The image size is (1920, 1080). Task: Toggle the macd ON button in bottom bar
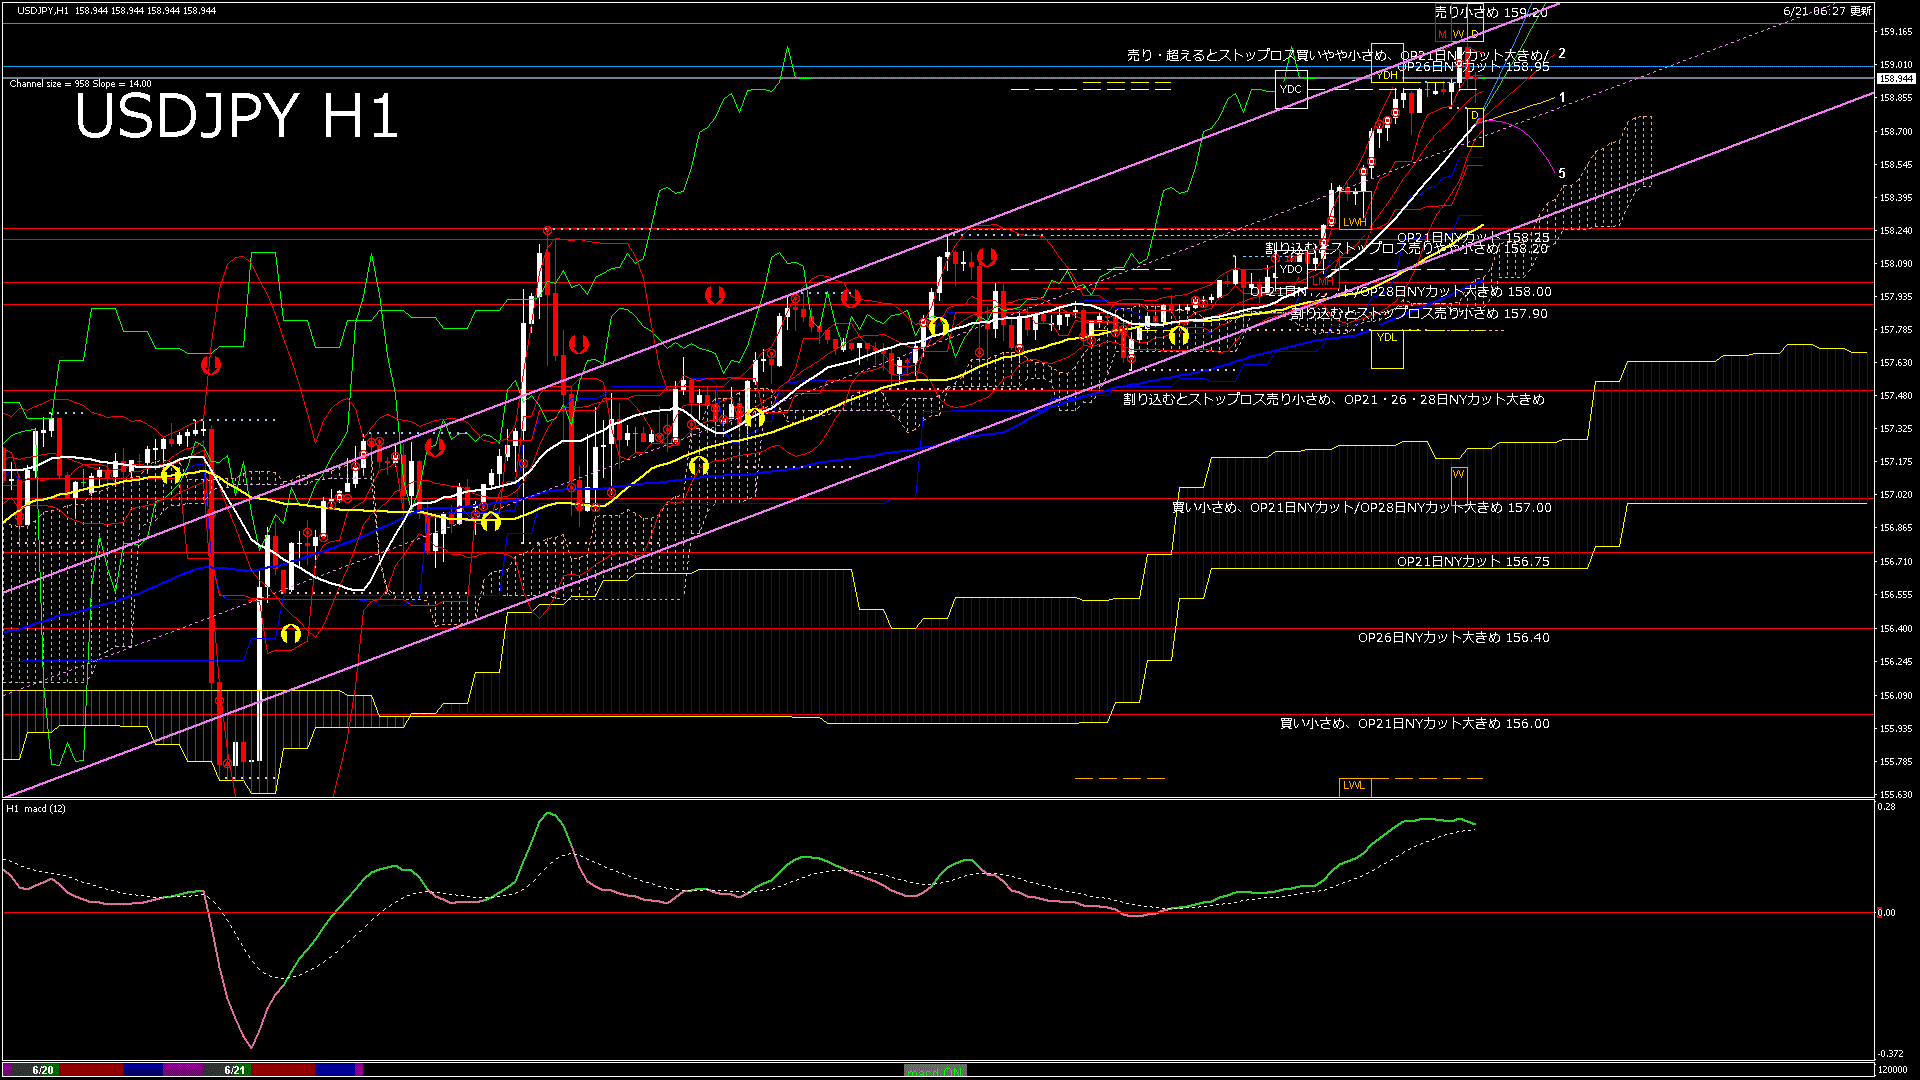click(x=934, y=1070)
